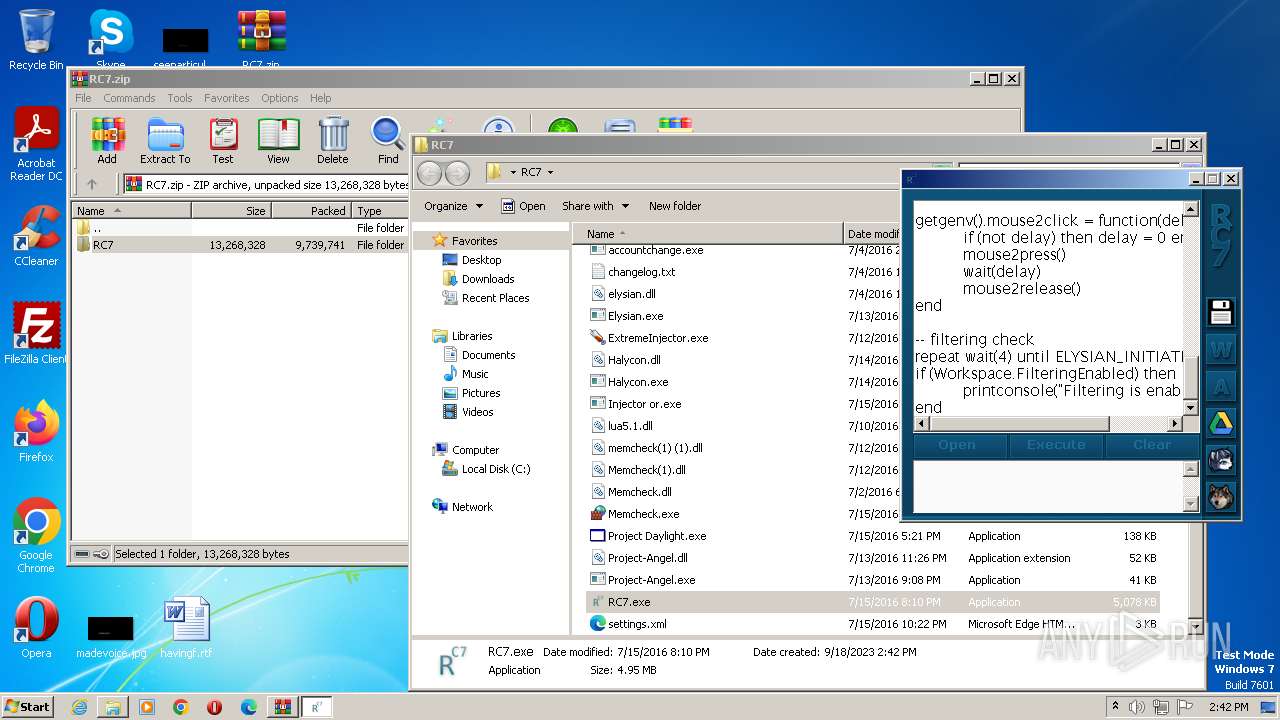The height and width of the screenshot is (720, 1280).
Task: Click the Add tool in WinRAR toolbar
Action: click(107, 141)
